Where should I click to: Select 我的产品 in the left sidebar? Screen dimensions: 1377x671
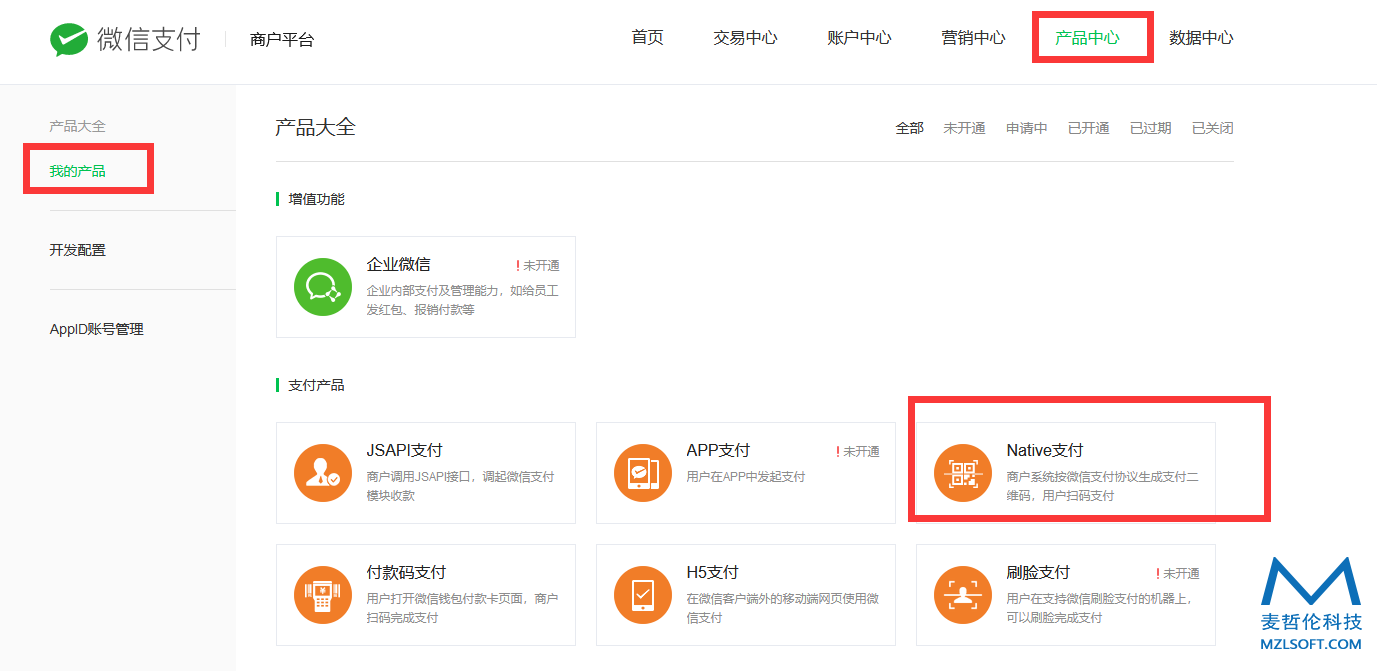[78, 171]
